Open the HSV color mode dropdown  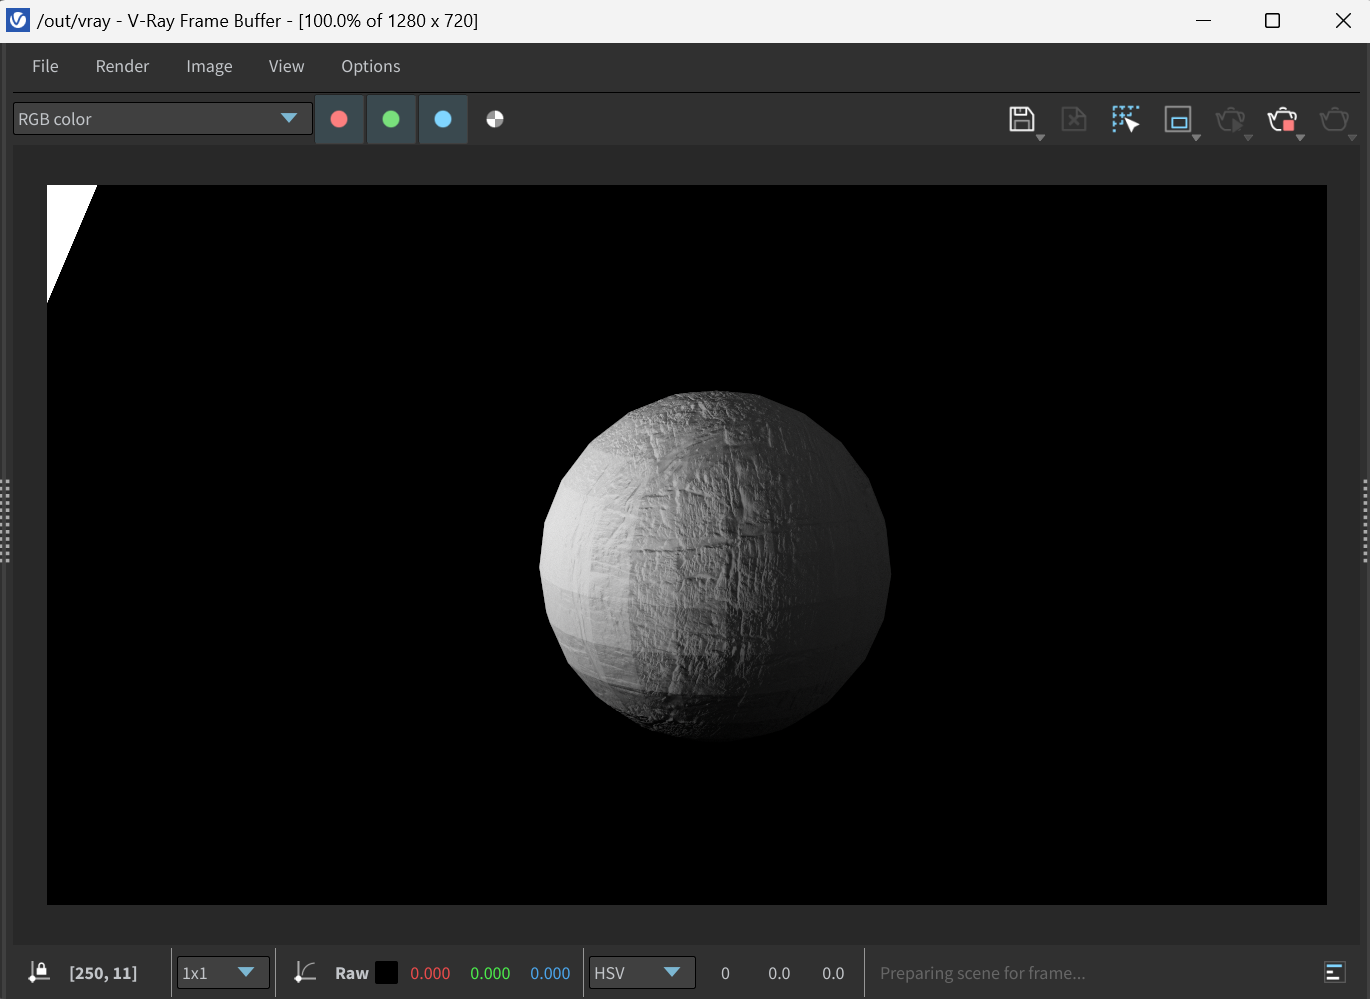(642, 973)
